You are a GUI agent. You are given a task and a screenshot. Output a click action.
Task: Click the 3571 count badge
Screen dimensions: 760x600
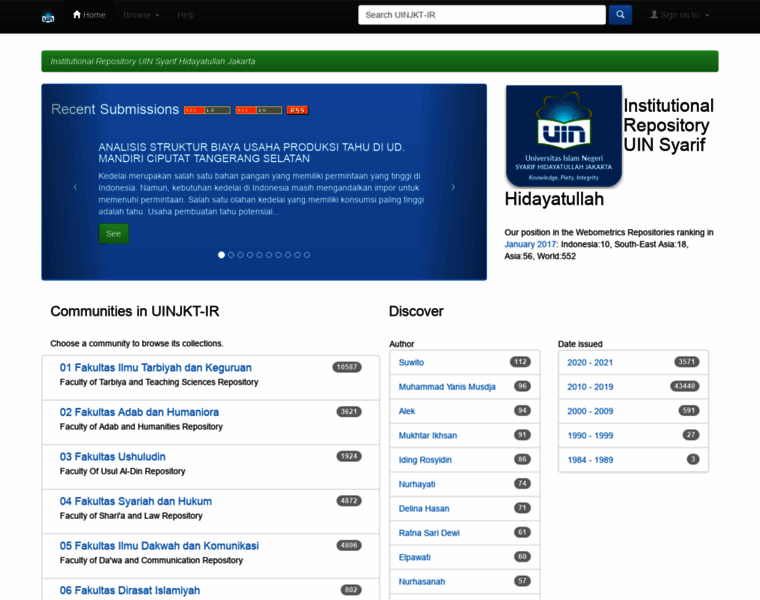687,362
